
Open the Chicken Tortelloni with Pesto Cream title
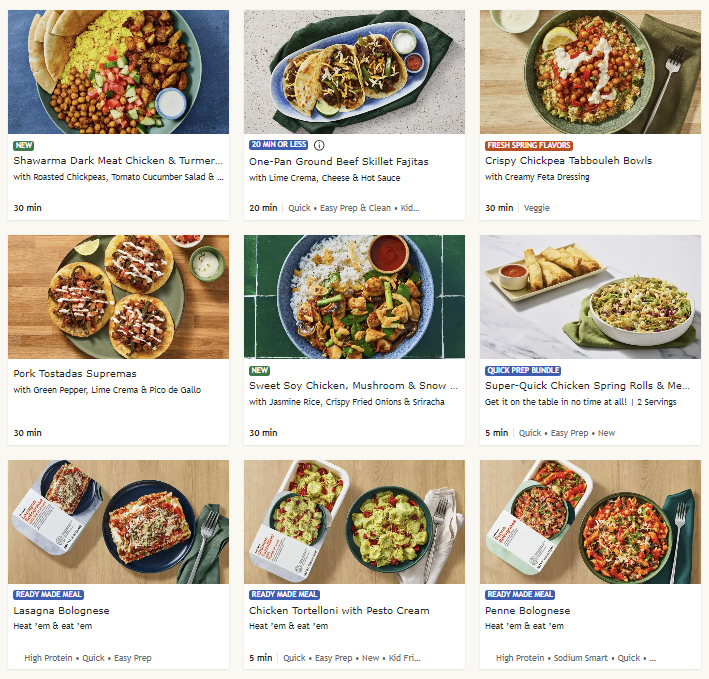339,610
